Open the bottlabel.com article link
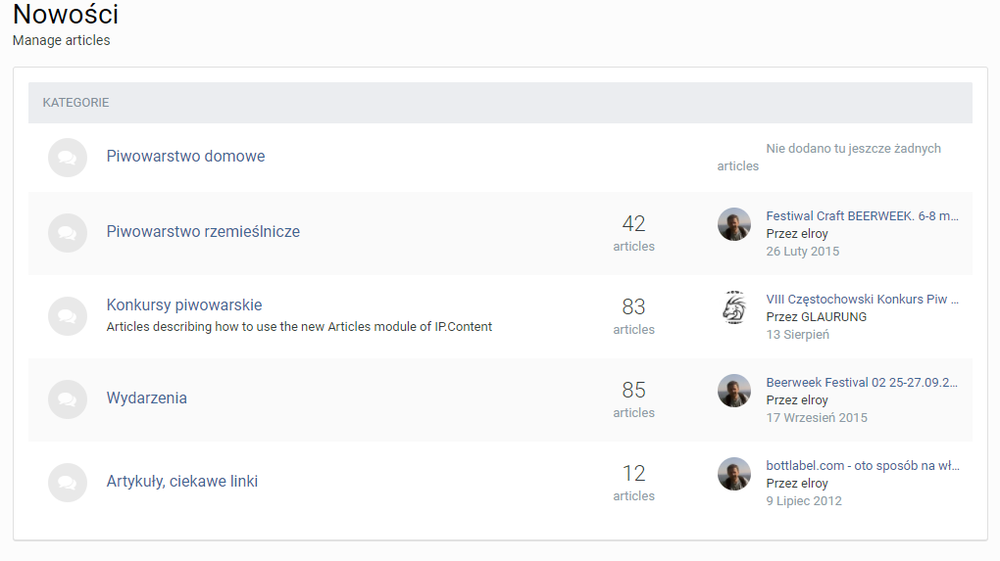The width and height of the screenshot is (1000, 561). point(861,465)
